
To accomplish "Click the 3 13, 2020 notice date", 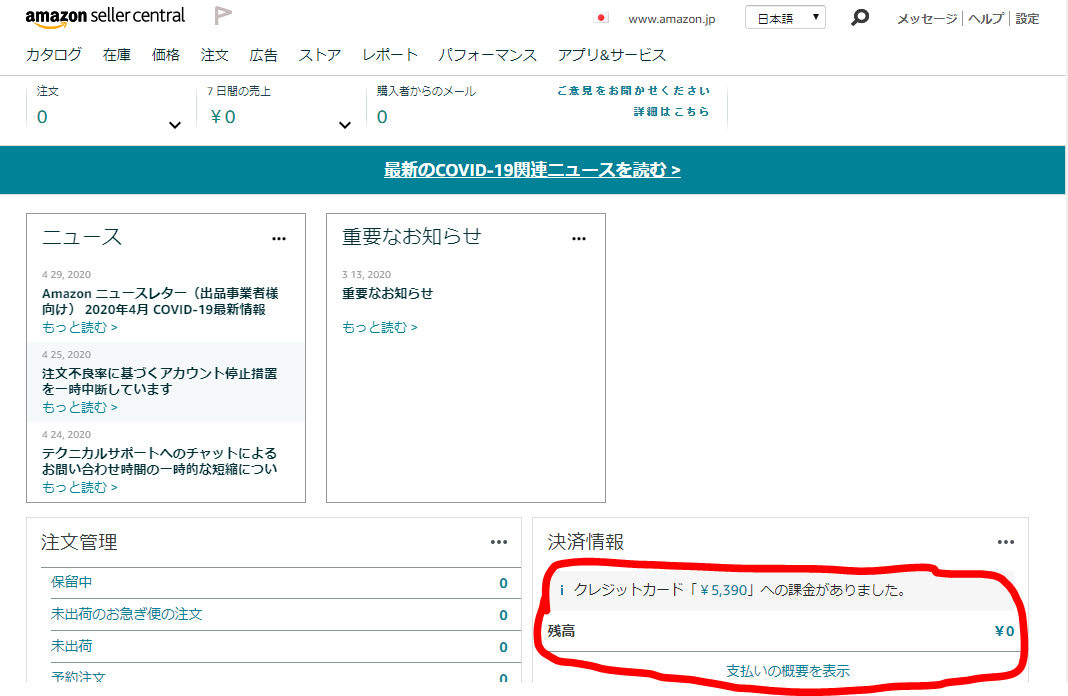I will pos(366,274).
